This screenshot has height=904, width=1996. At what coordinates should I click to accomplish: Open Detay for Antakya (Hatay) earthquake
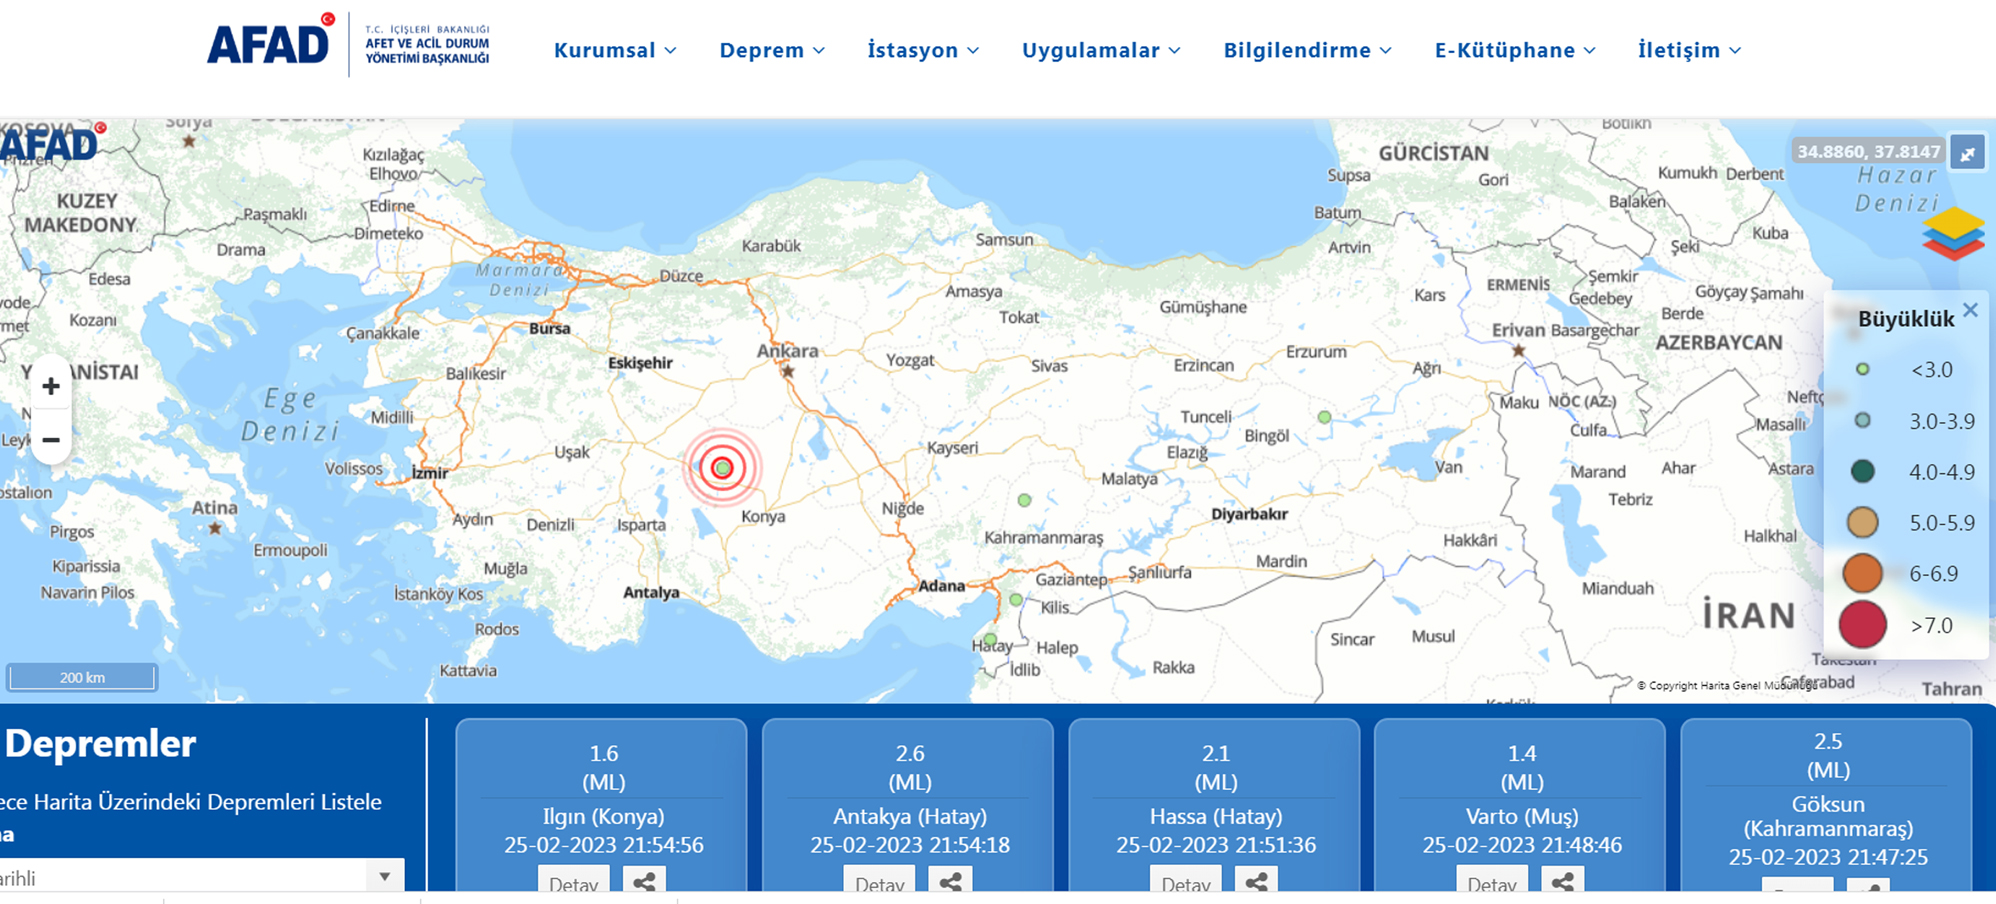pyautogui.click(x=880, y=881)
